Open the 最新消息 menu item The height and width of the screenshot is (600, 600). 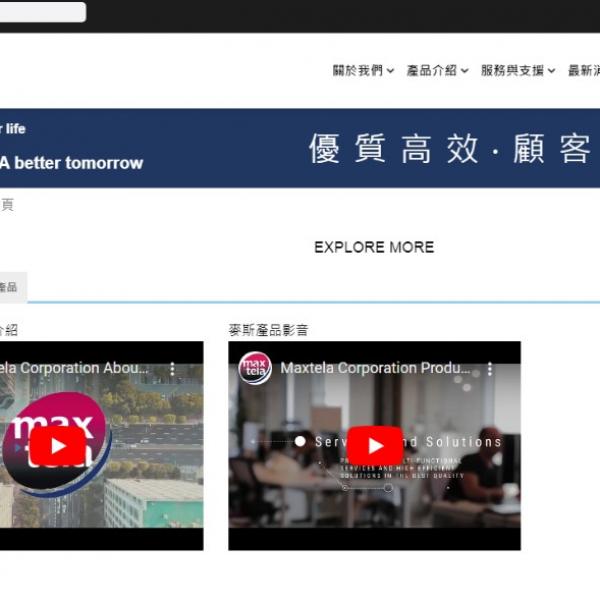[584, 70]
